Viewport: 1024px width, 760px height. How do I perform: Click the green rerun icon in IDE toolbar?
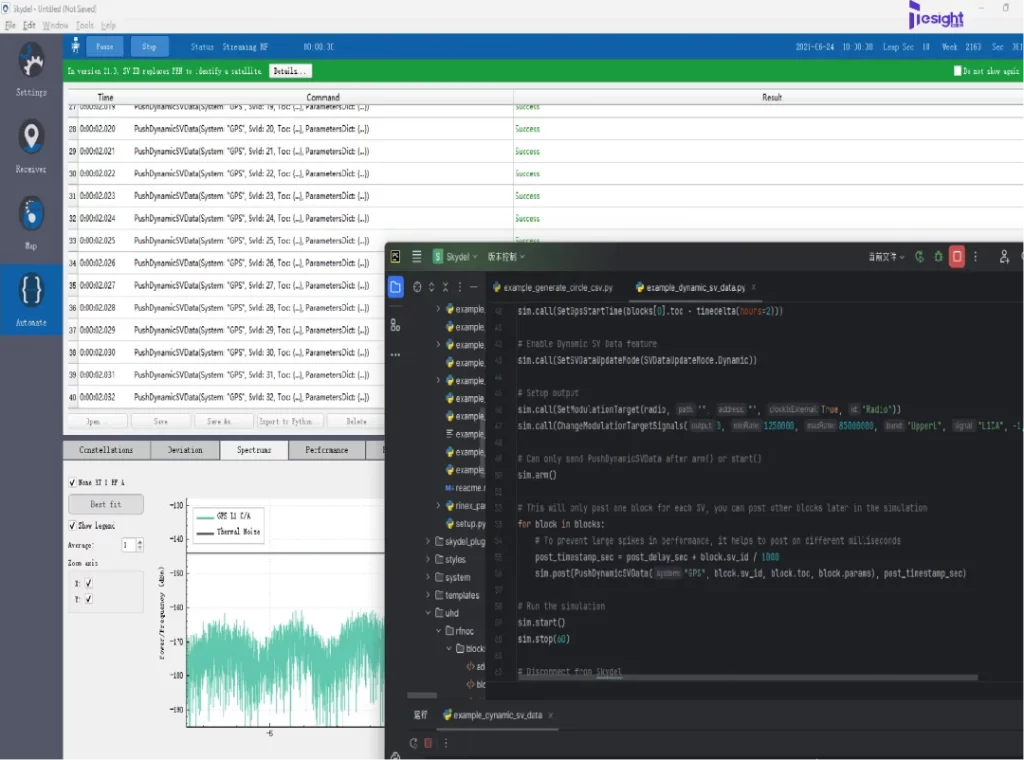920,257
